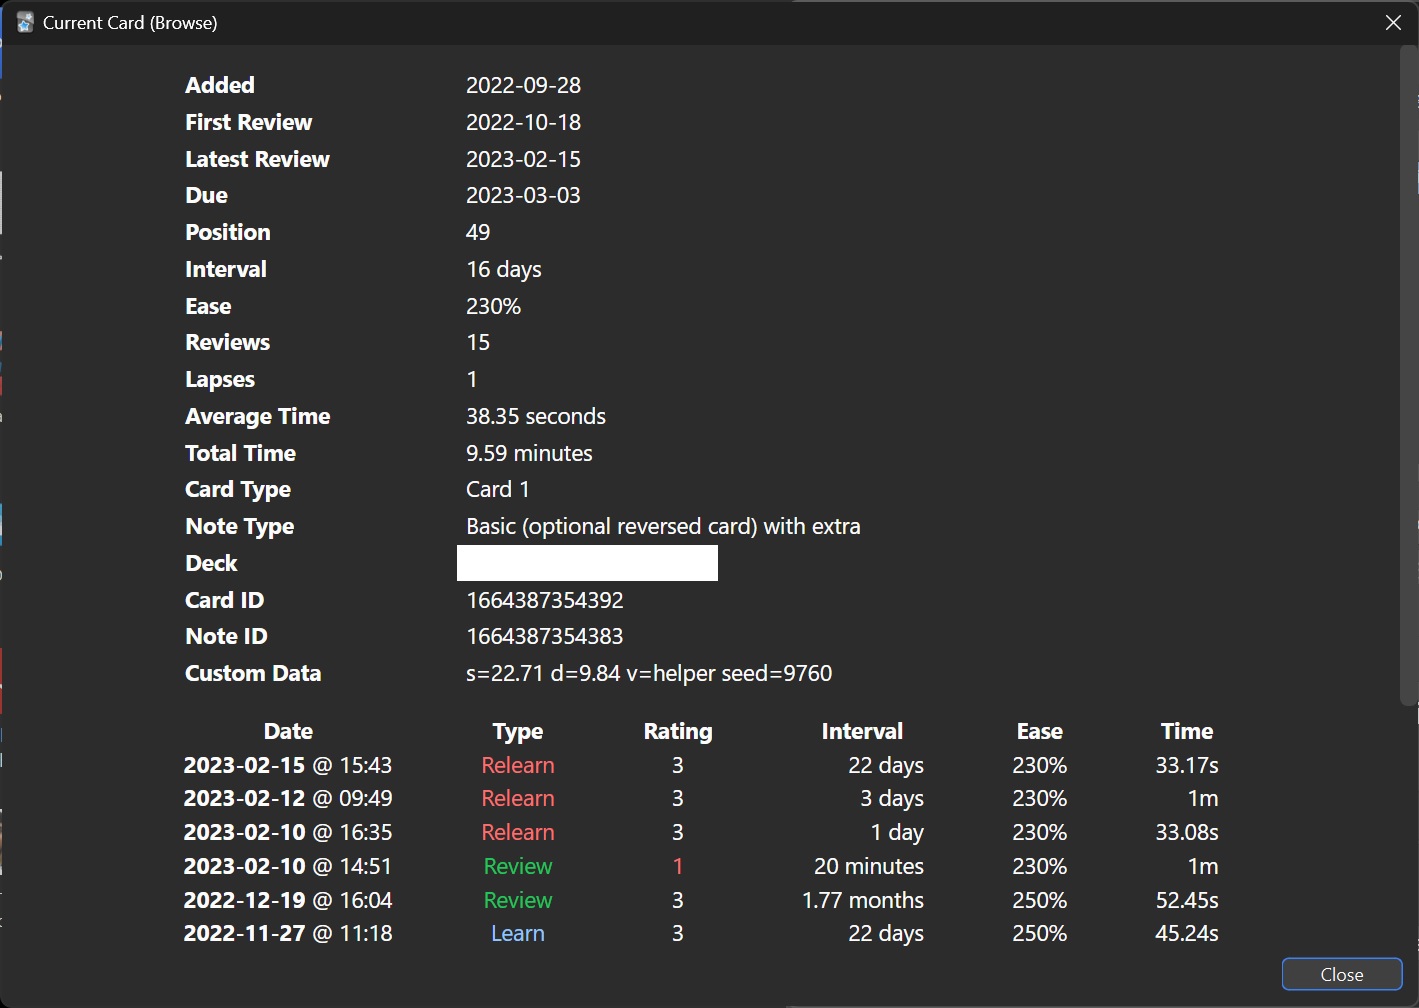This screenshot has height=1008, width=1419.
Task: Click the Ease value 230%
Action: [x=493, y=305]
